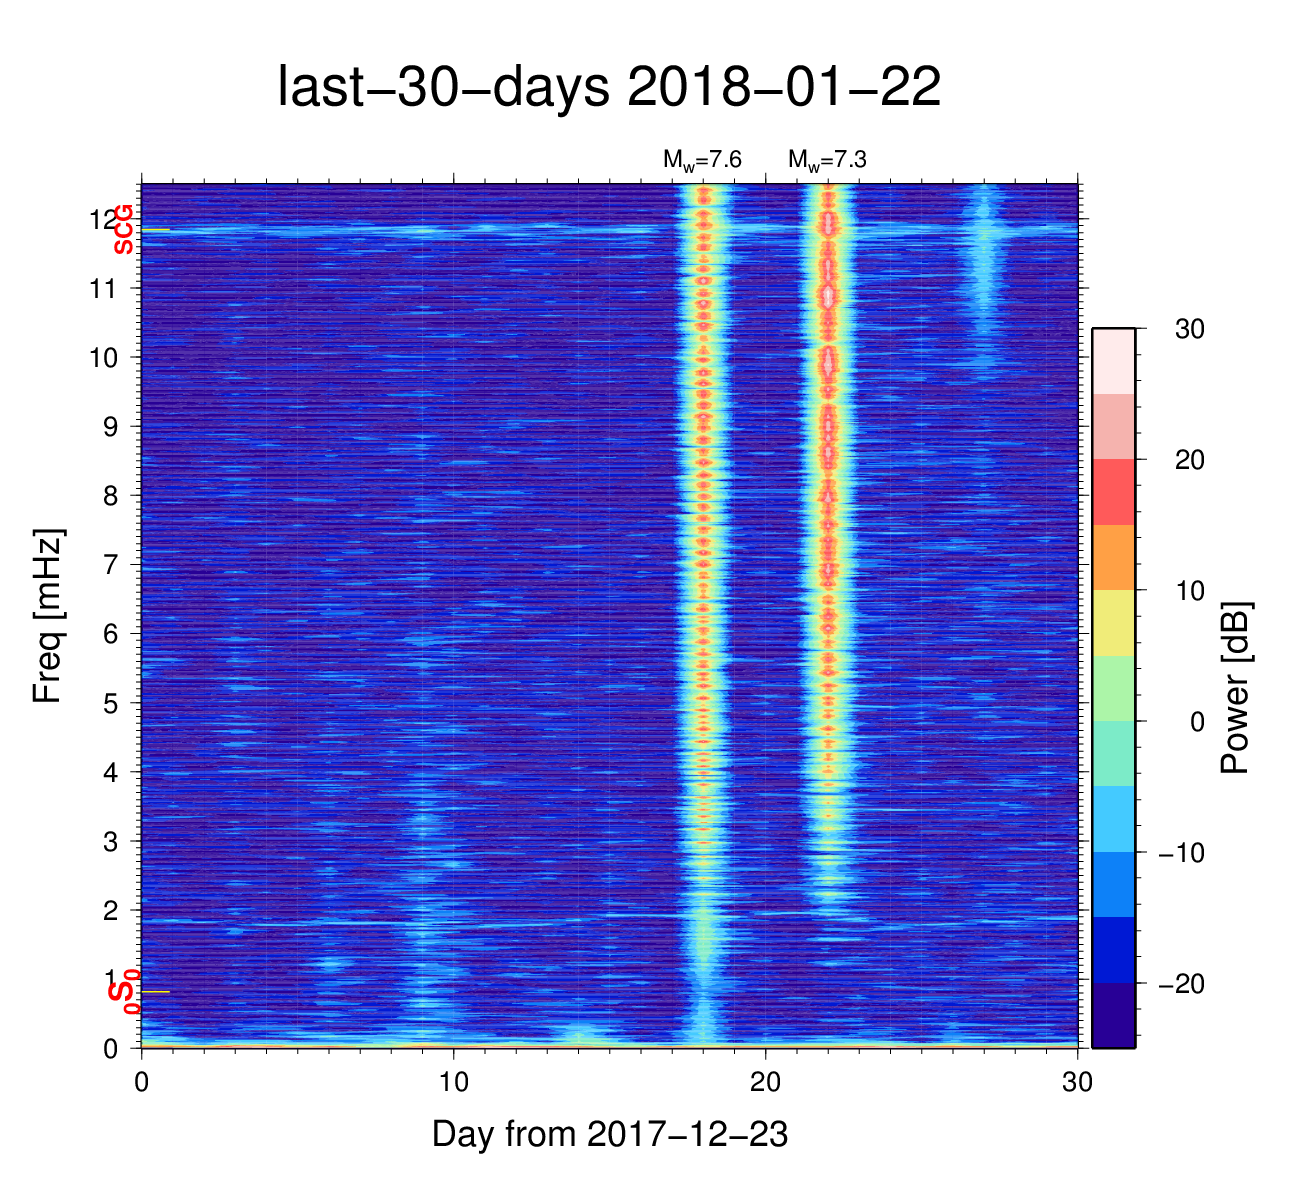Screen dimensions: 1290x1190
Task: Click the −20 tick label on colorbar
Action: (1181, 985)
